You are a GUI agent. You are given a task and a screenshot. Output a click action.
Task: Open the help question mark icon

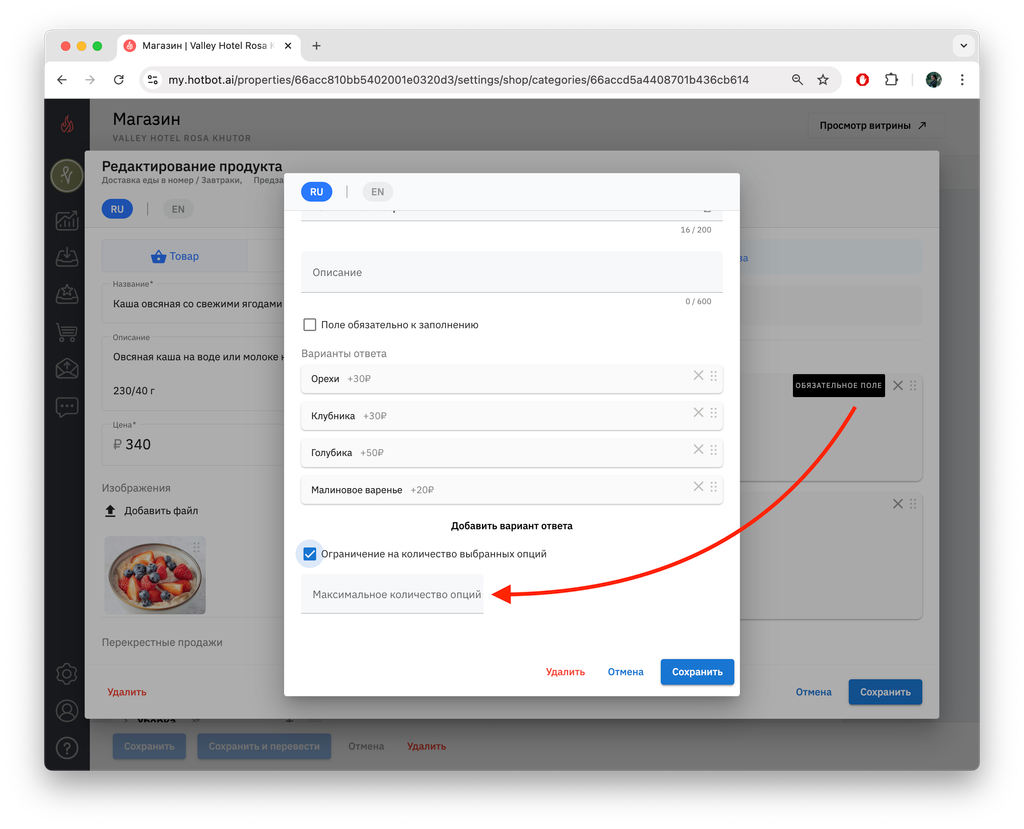pyautogui.click(x=67, y=747)
